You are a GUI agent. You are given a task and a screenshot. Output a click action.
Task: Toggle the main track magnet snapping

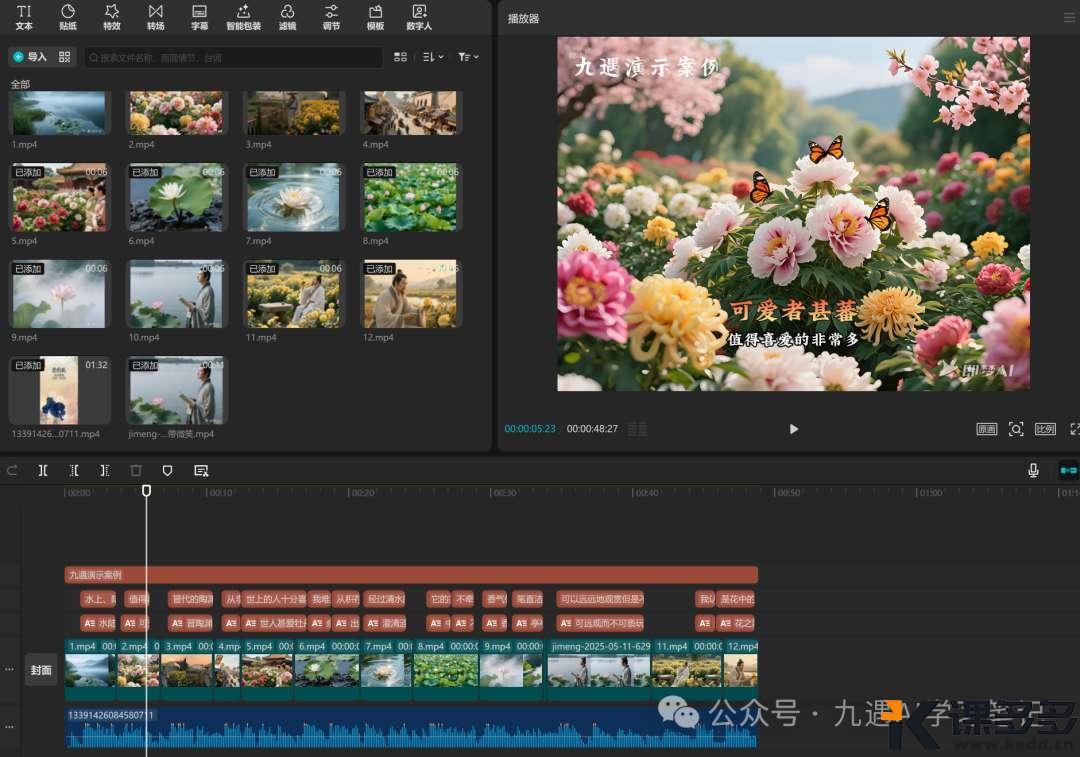tap(1068, 470)
